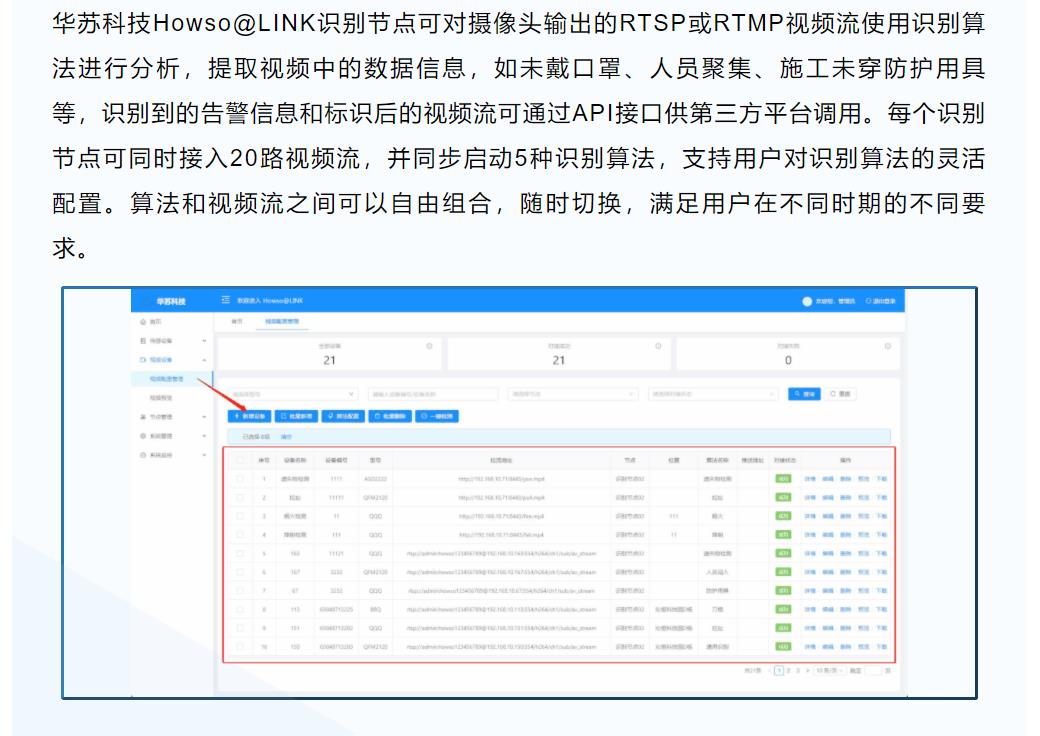Click the blue 搜索 search button
Screen dimensions: 1040x736
[805, 394]
